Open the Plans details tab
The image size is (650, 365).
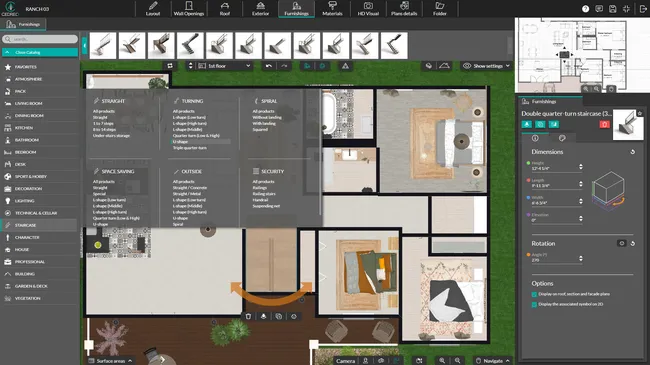click(404, 8)
